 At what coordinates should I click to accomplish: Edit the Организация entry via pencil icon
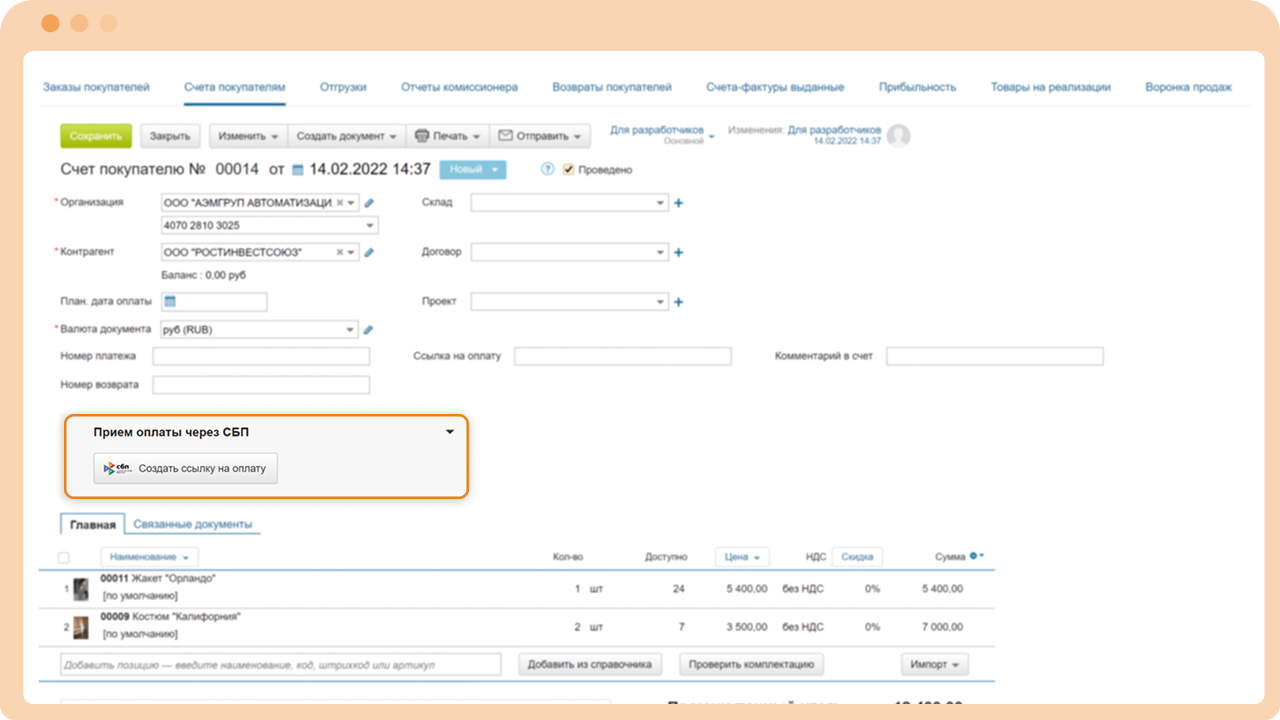click(x=369, y=203)
